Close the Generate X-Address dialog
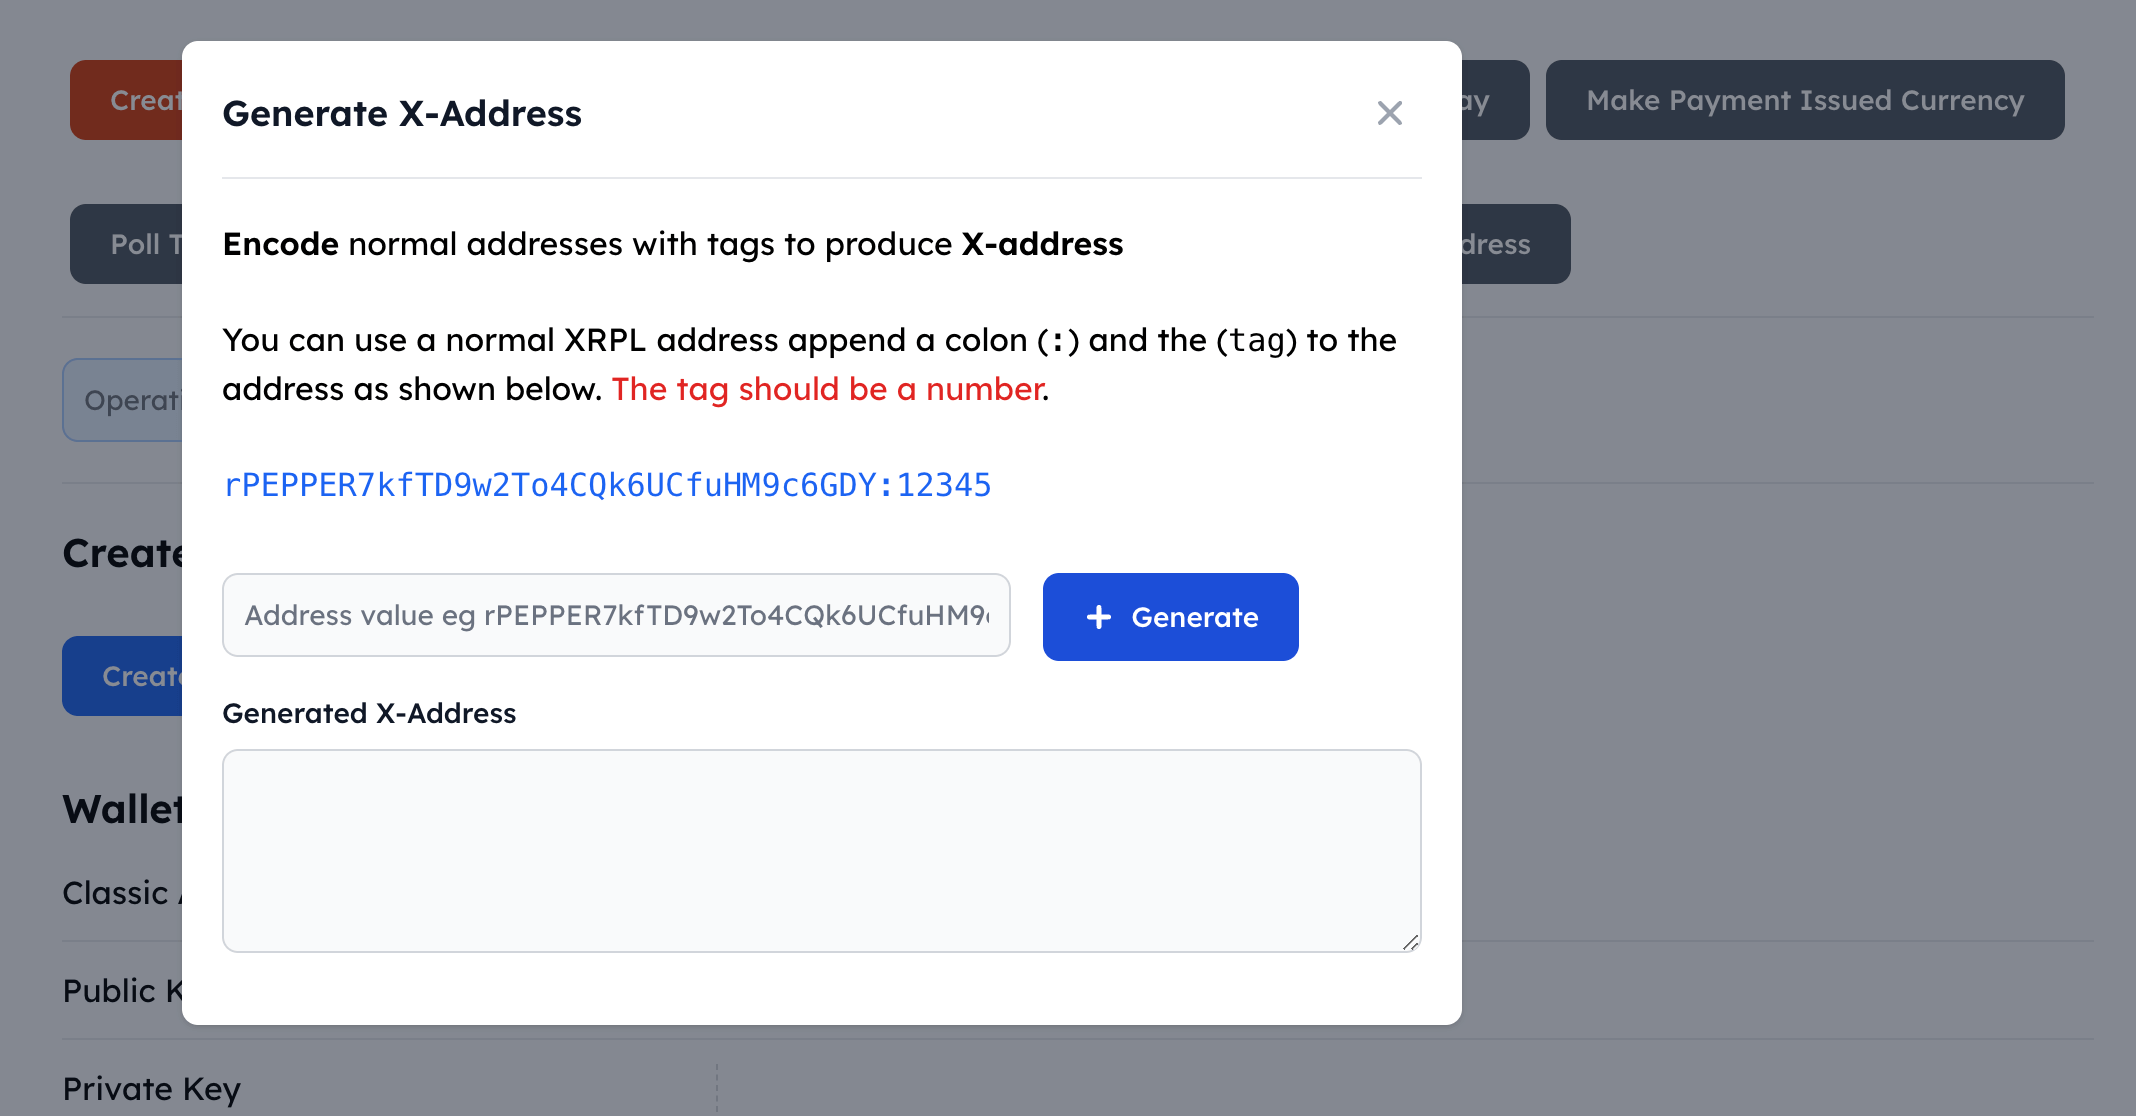 (x=1390, y=113)
